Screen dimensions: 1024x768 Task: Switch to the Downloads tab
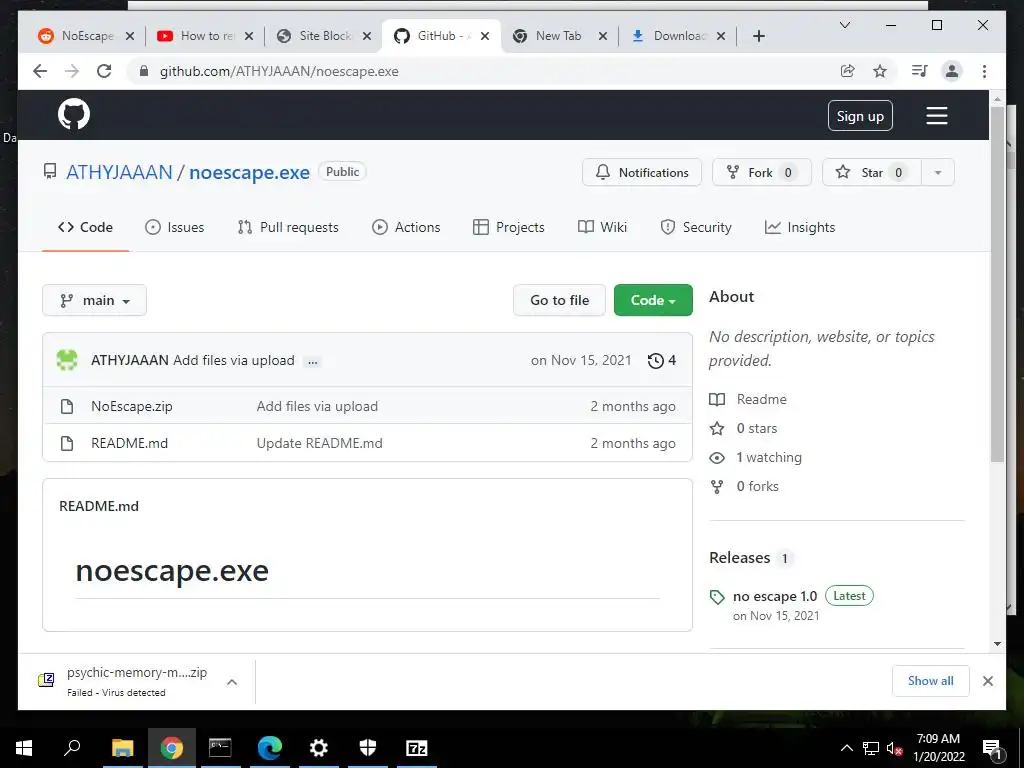click(x=678, y=36)
